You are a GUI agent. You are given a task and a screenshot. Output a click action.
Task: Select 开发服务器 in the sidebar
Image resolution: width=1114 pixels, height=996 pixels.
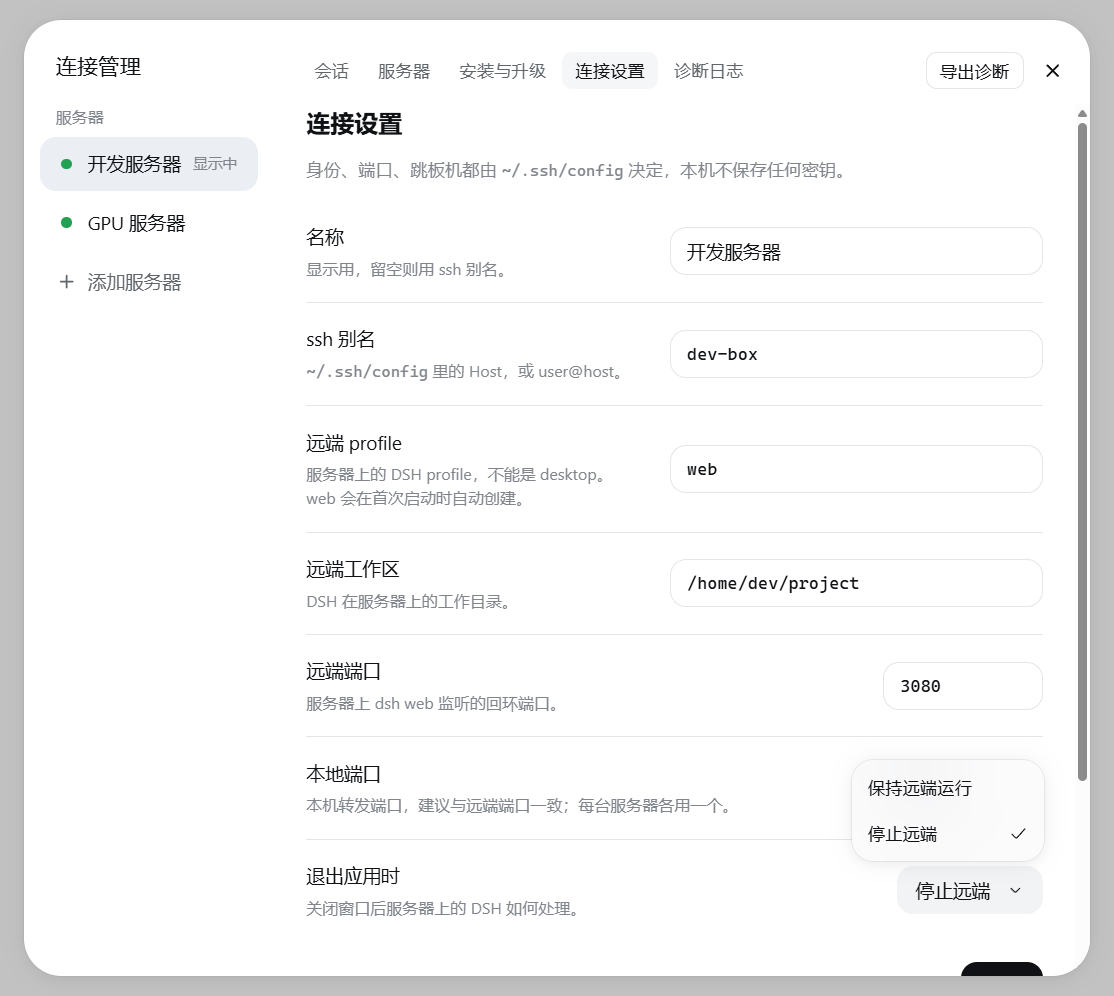click(x=149, y=164)
